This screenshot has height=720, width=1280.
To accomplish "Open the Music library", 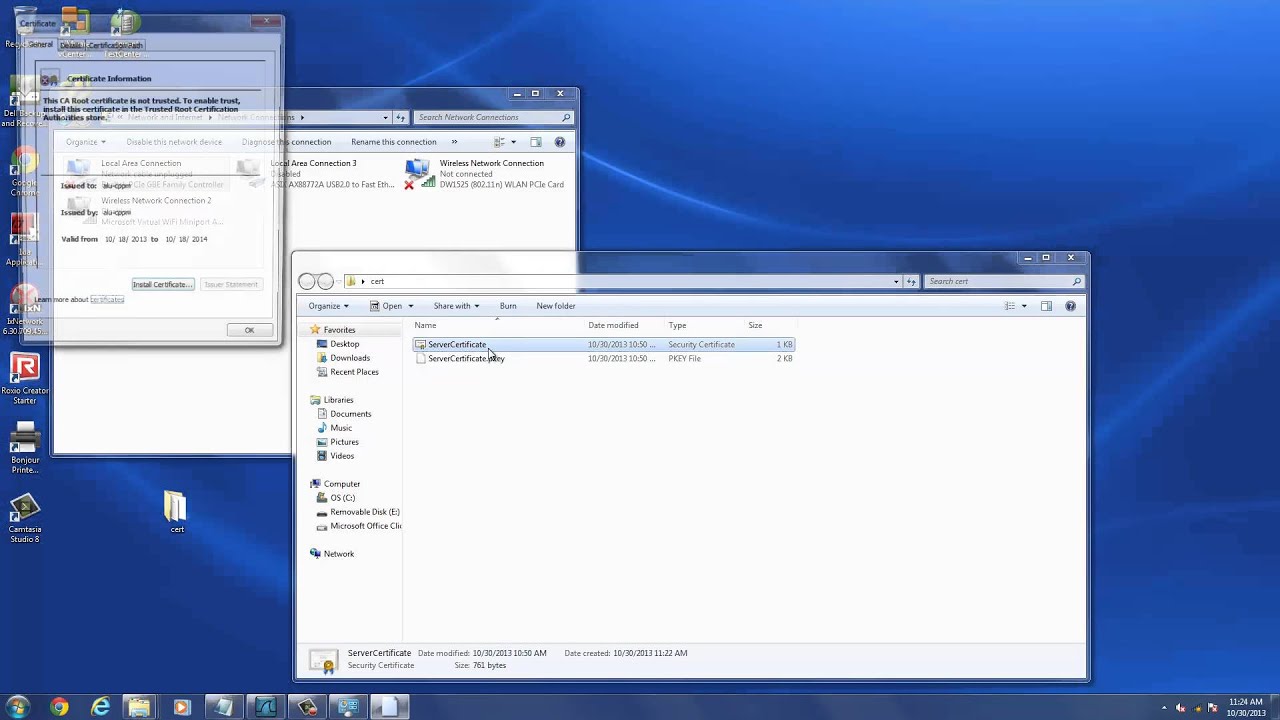I will pyautogui.click(x=341, y=428).
